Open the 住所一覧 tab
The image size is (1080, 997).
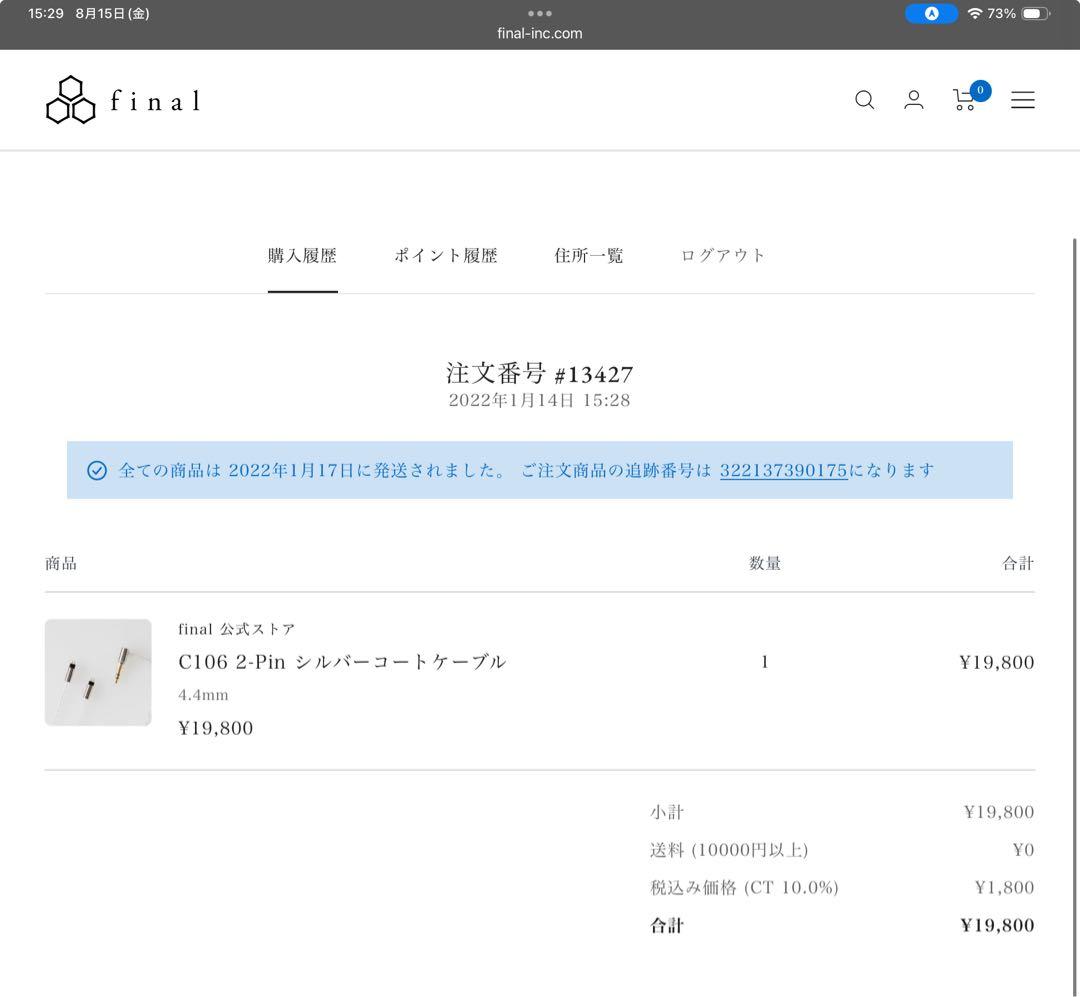pyautogui.click(x=589, y=255)
